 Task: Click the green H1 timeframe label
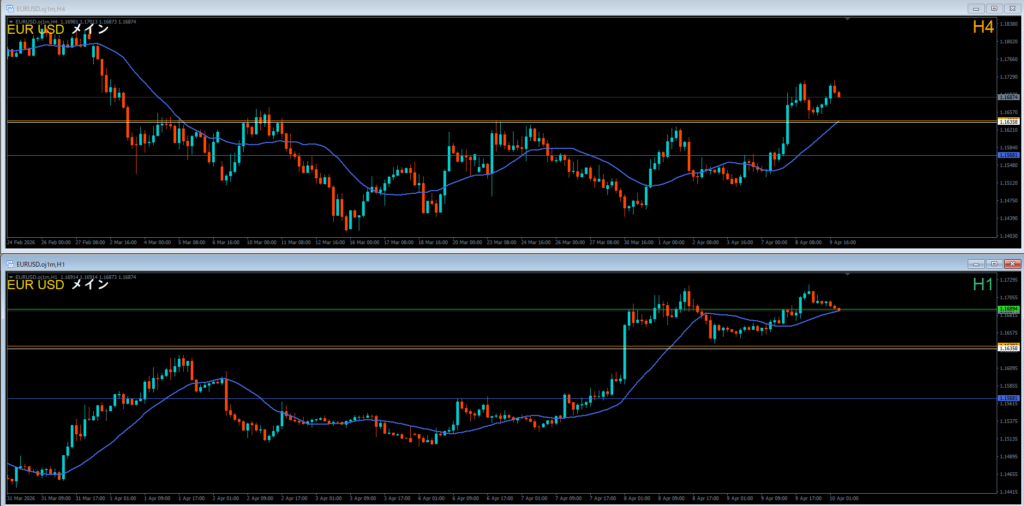tap(983, 285)
